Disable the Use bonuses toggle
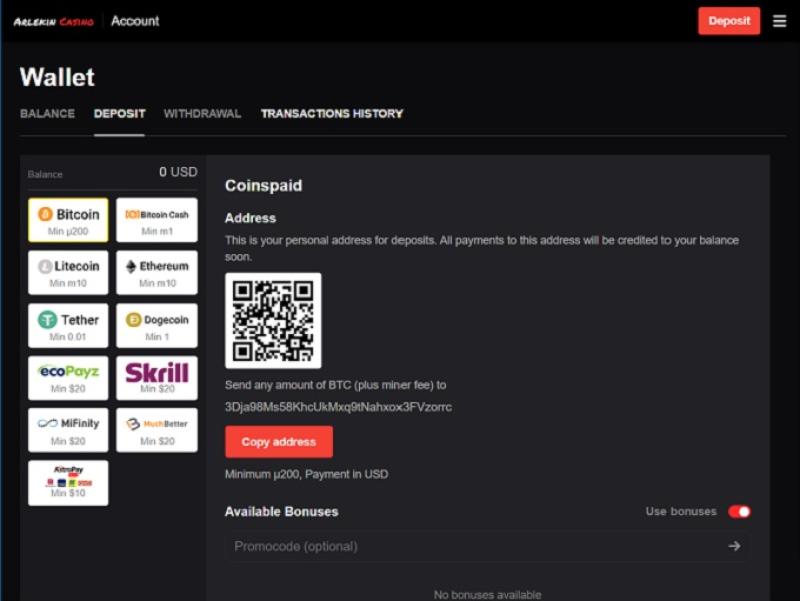 point(739,512)
